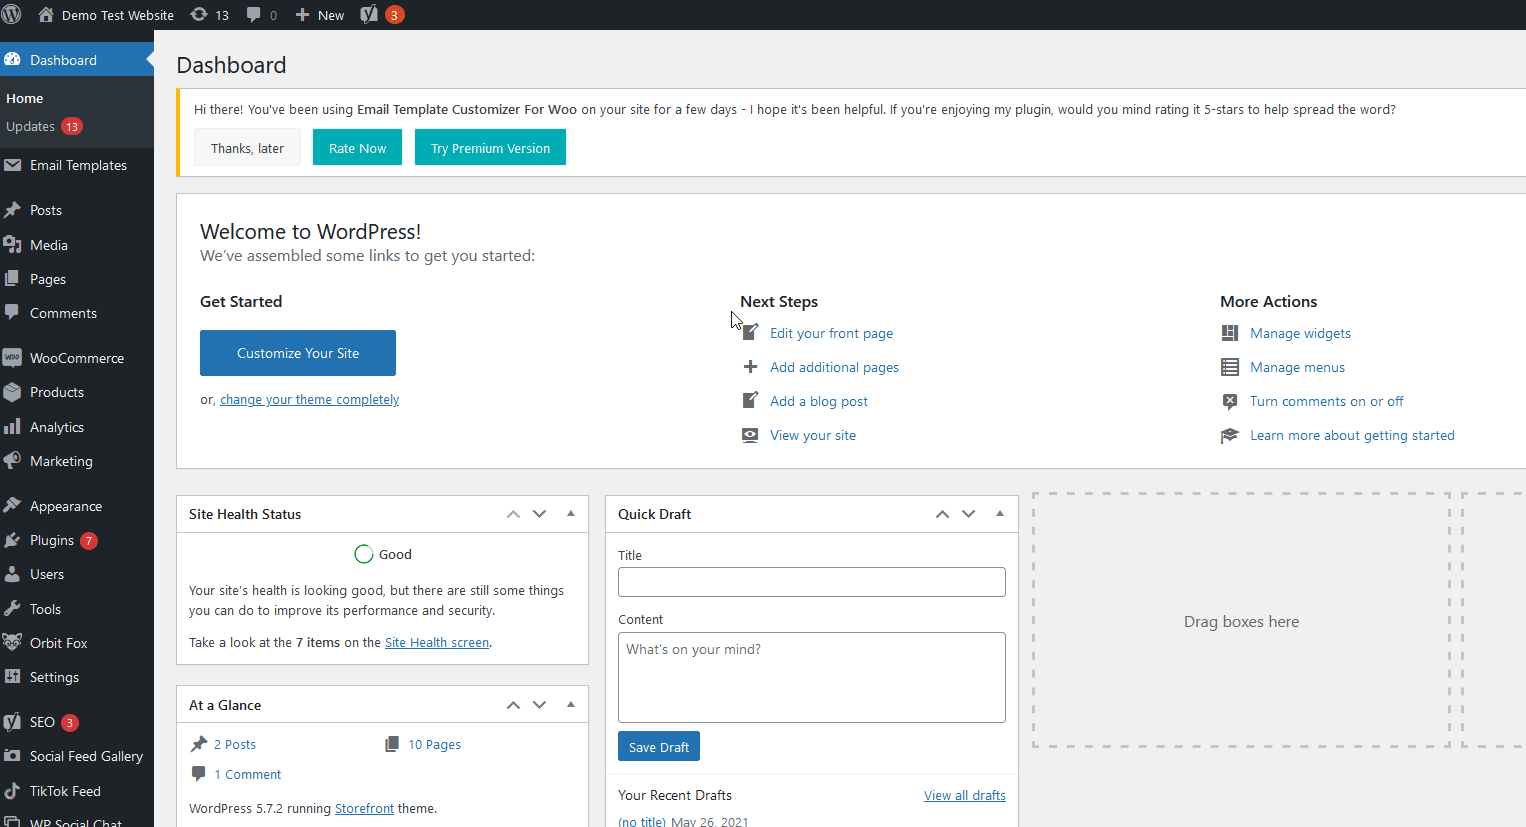Open the 1 Comment link
The width and height of the screenshot is (1526, 827).
(248, 774)
